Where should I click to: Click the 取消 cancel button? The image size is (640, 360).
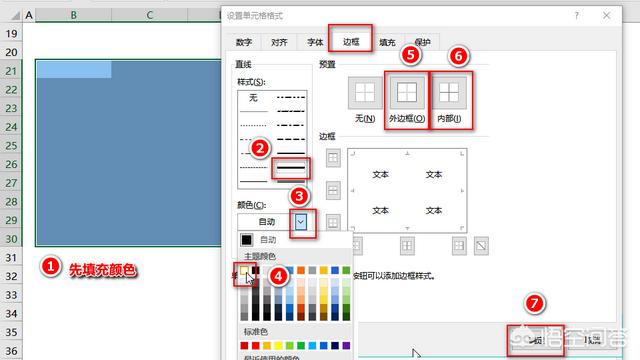pos(592,340)
